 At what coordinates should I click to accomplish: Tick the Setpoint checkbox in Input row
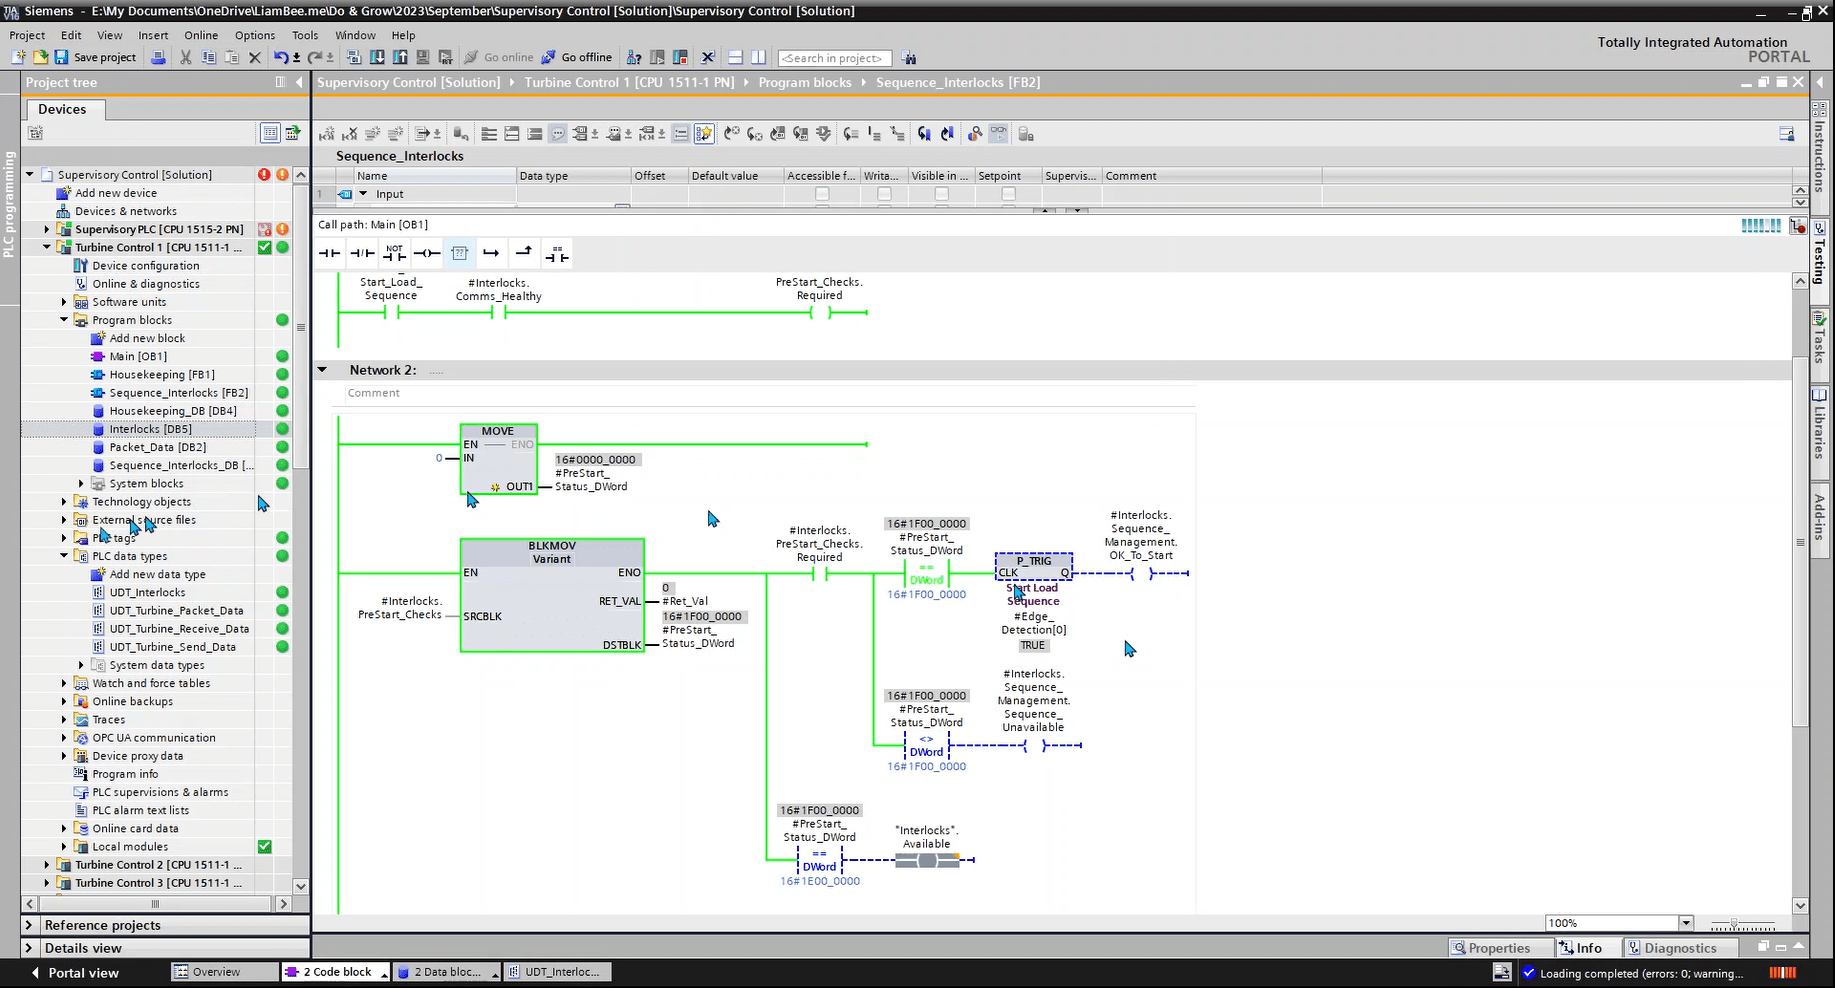point(1008,194)
